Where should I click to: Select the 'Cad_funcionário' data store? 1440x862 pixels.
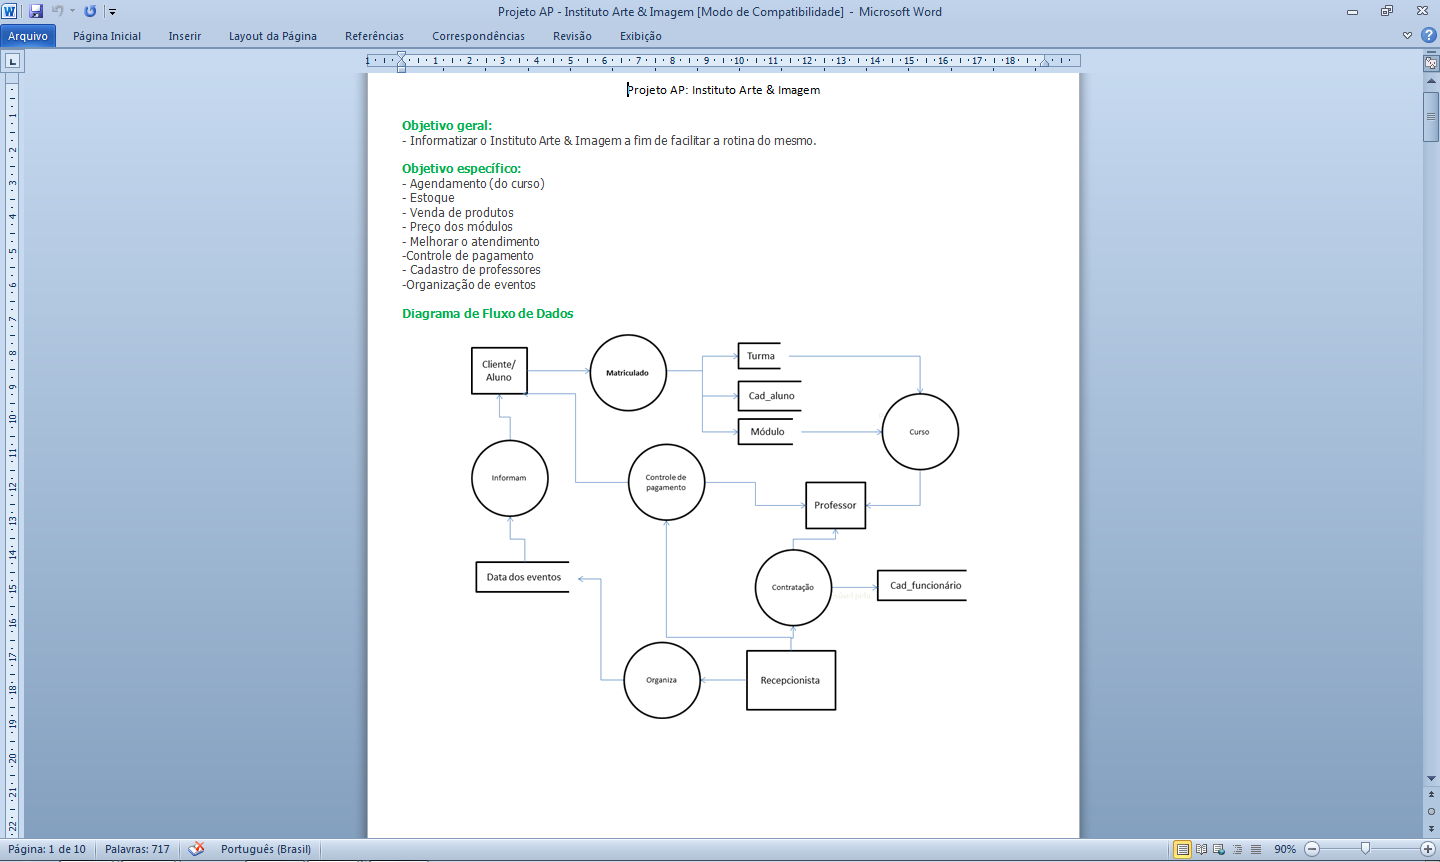tap(923, 586)
